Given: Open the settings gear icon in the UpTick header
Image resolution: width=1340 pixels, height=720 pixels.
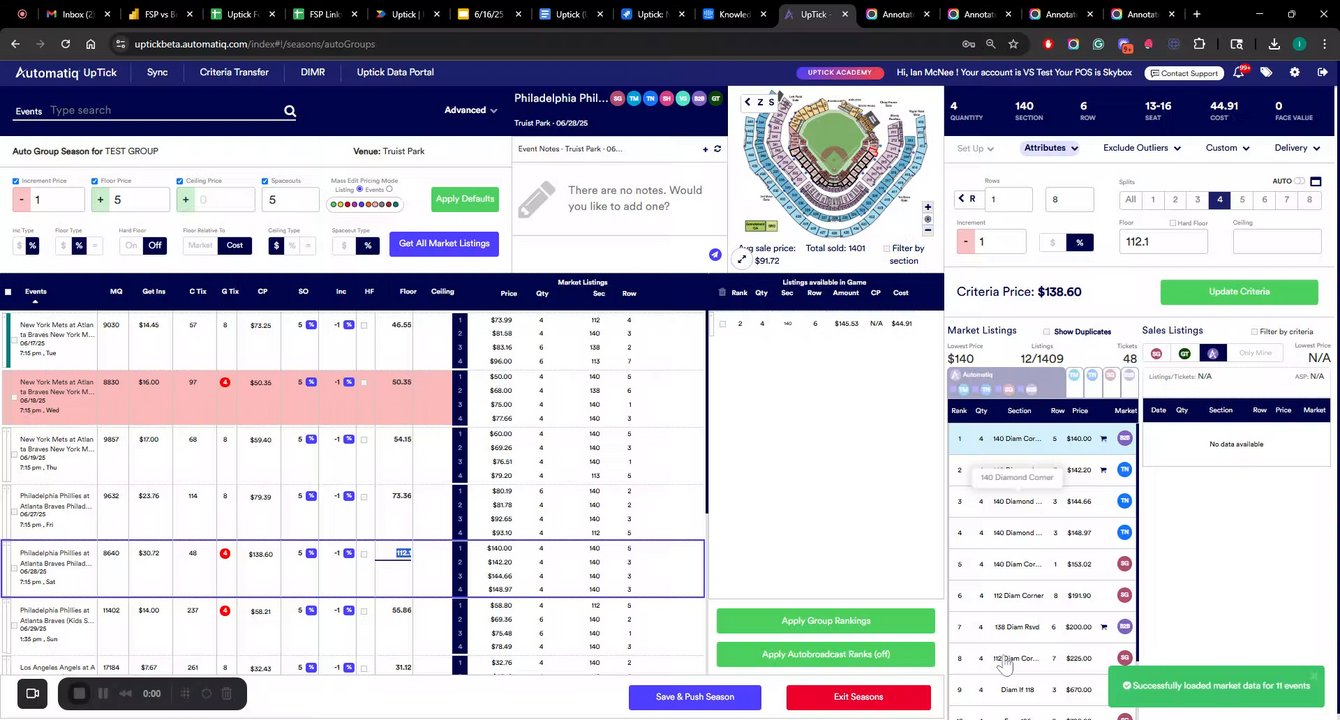Looking at the screenshot, I should point(1294,72).
